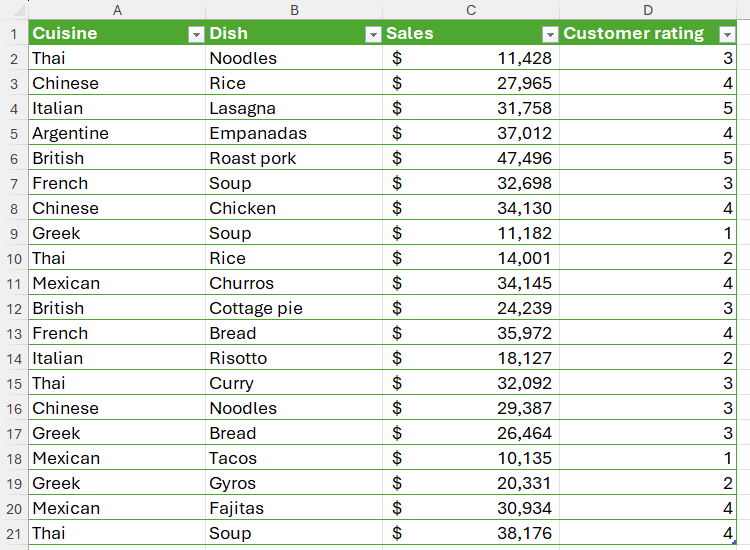Click the Roast pork dish cell

coord(253,158)
